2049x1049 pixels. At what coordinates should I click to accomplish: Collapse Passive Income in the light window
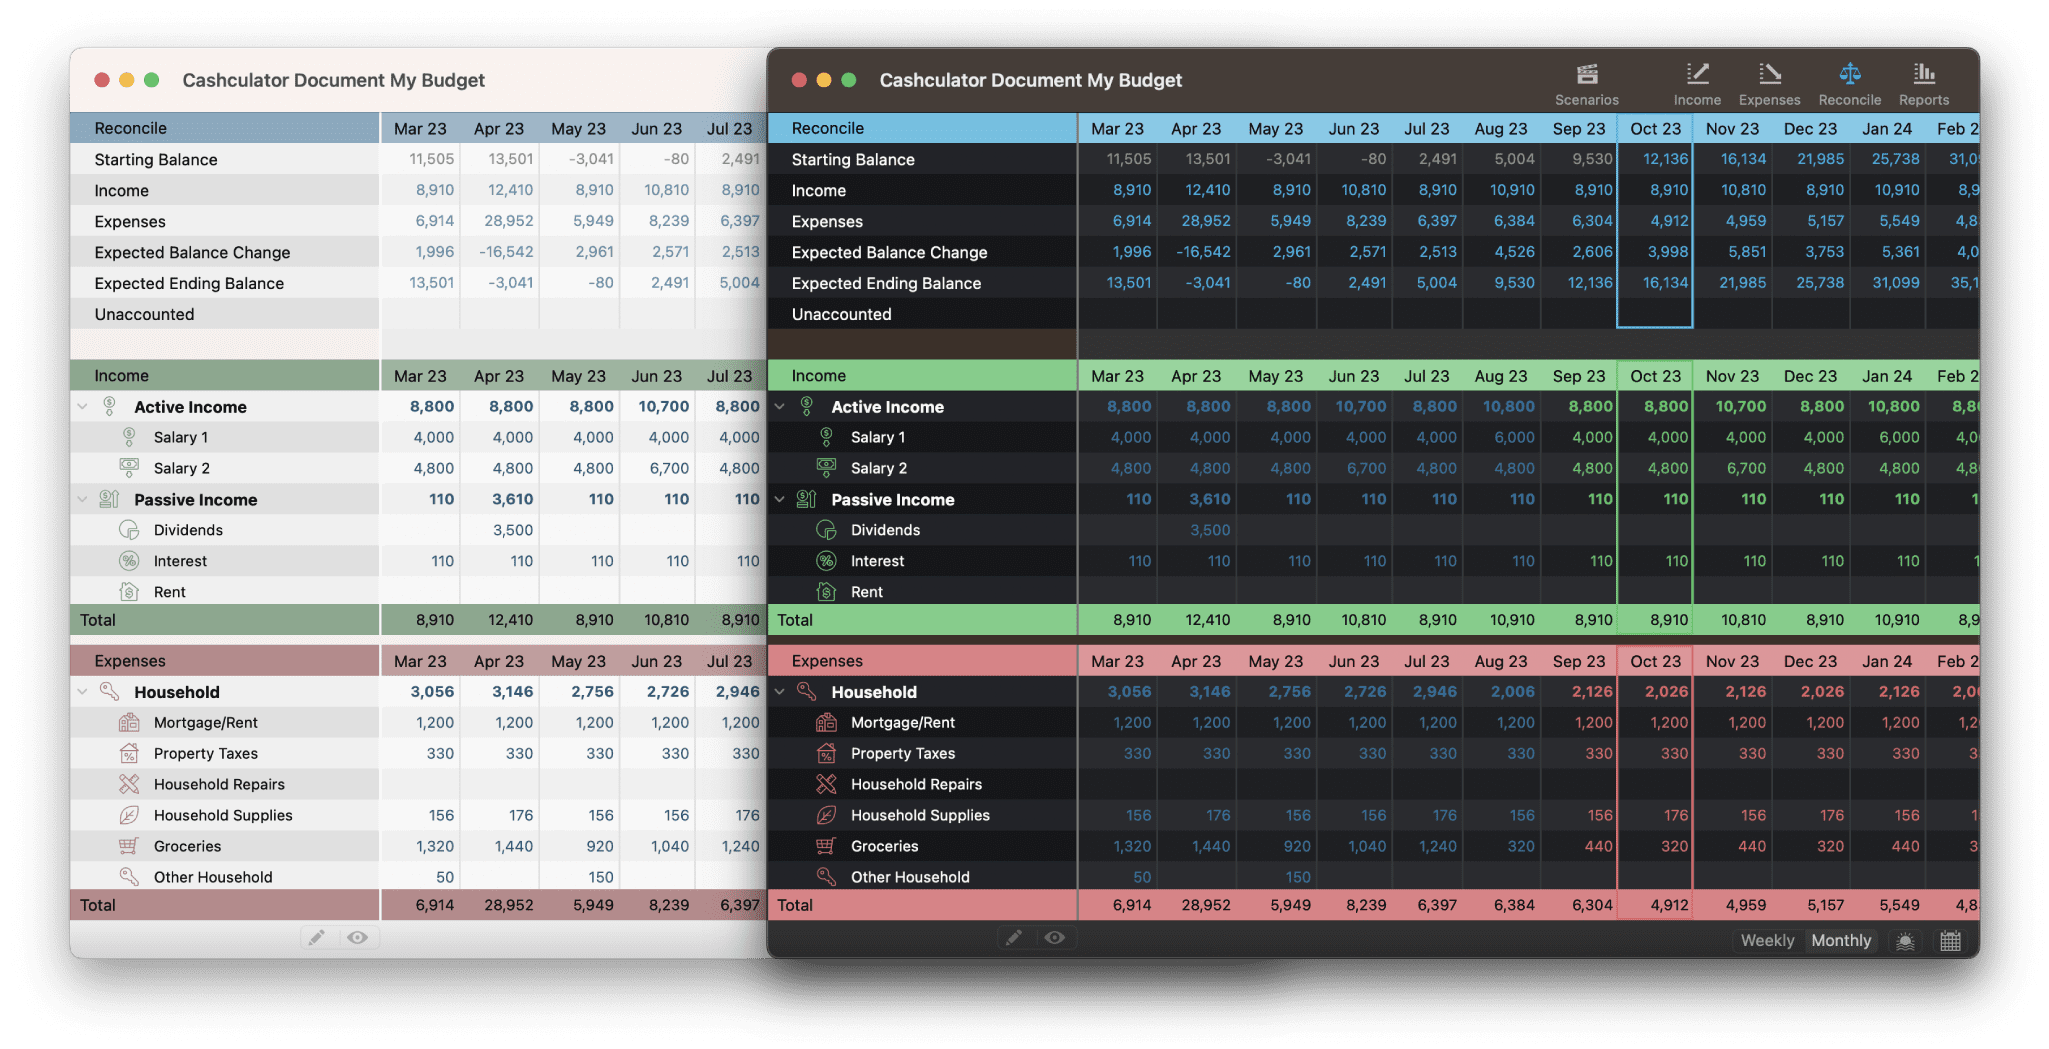(x=83, y=499)
